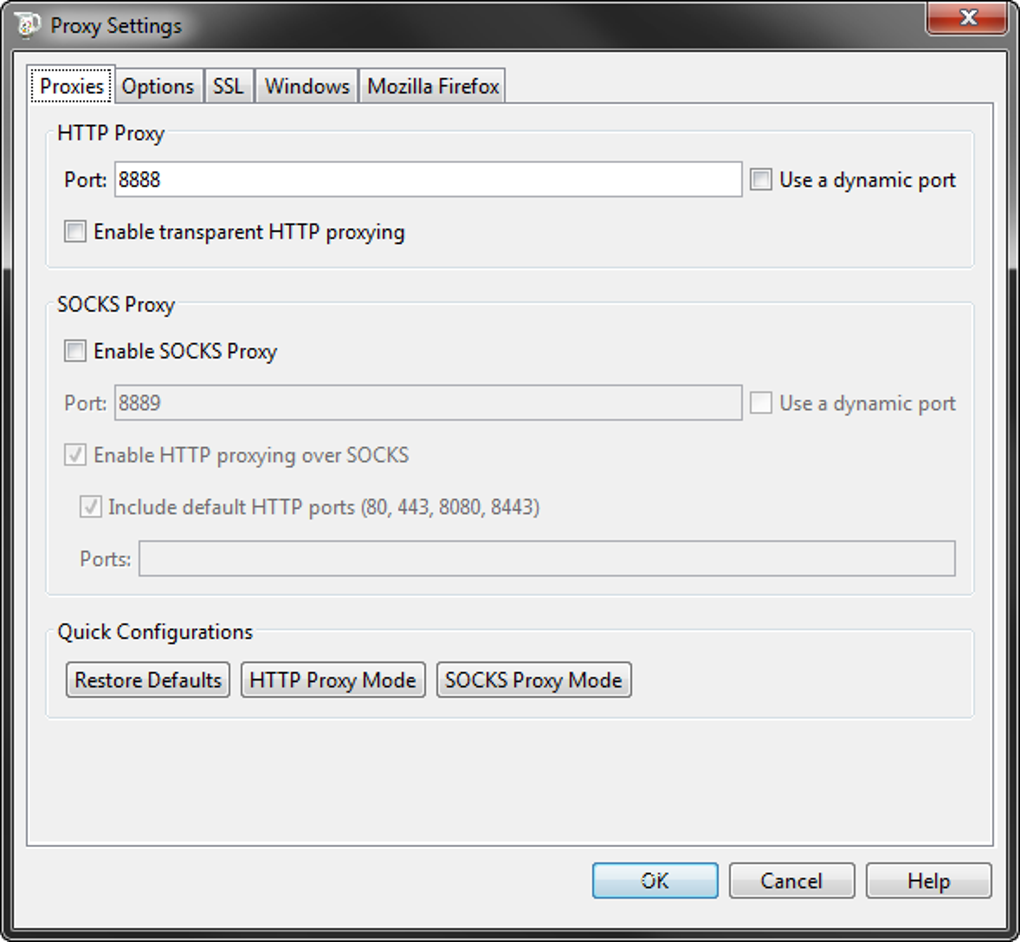
Task: Switch to the Options tab
Action: (158, 86)
